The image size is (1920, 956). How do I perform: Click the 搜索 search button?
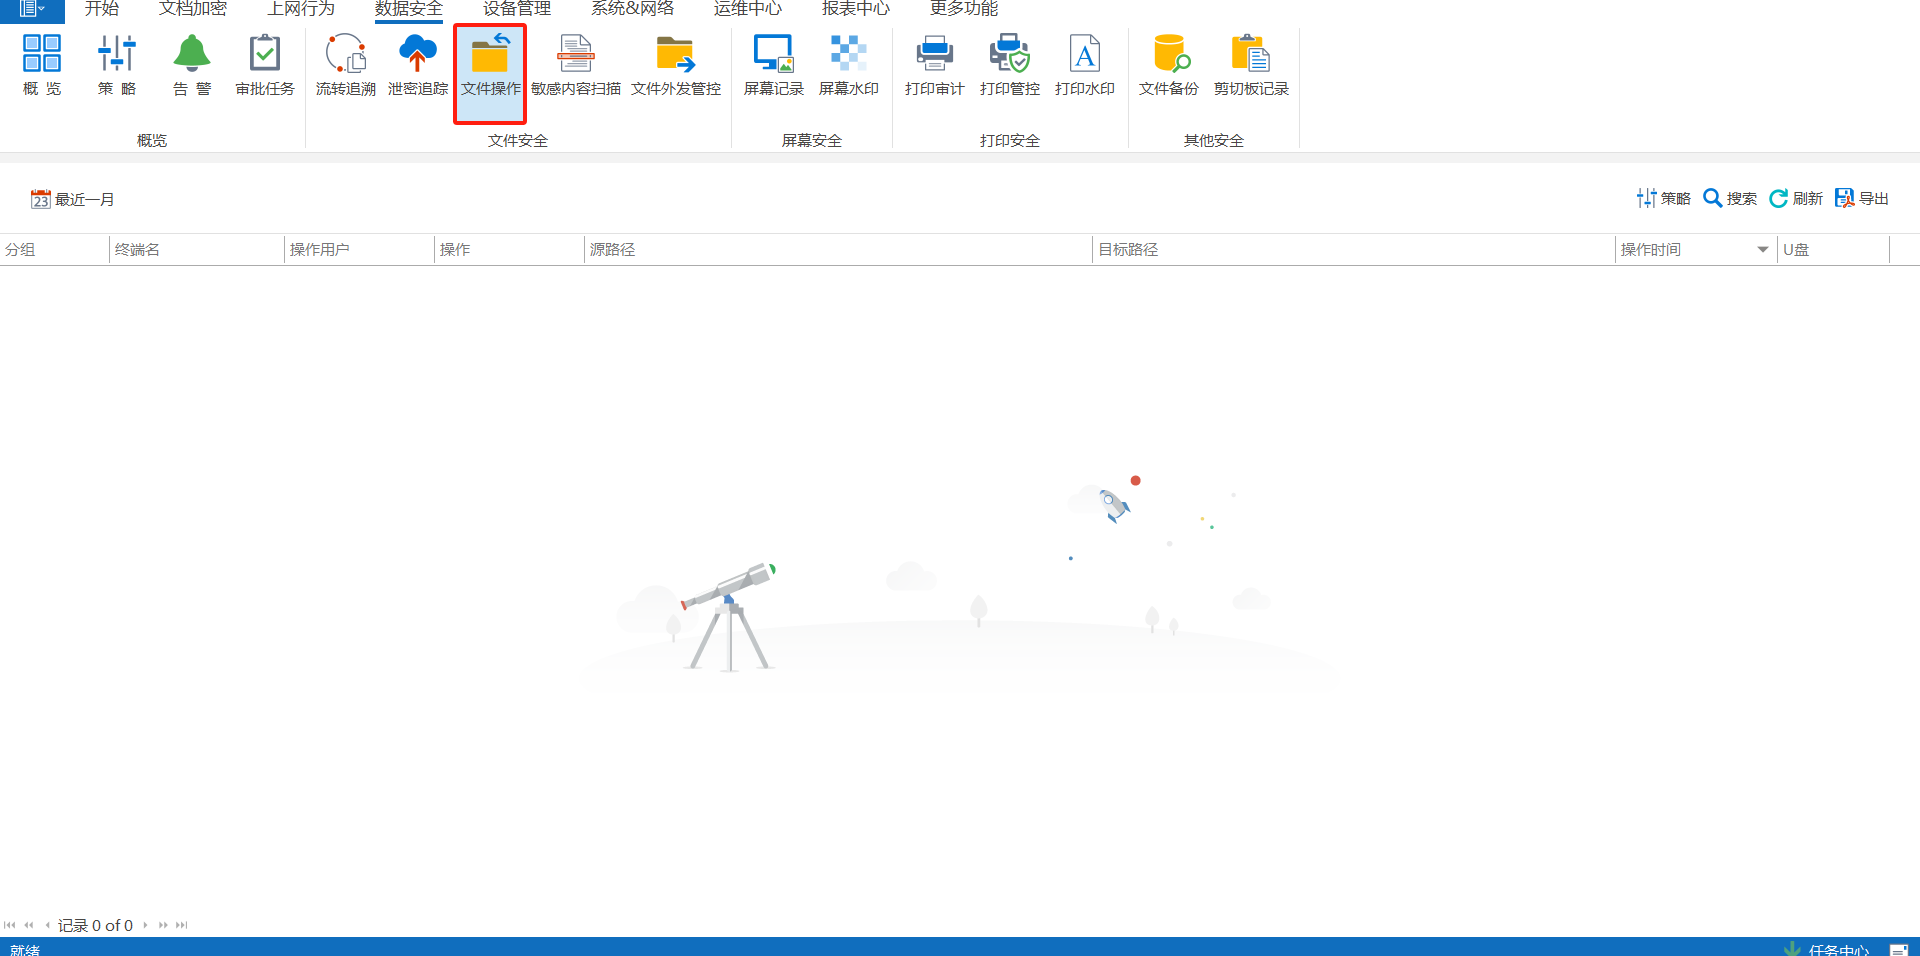1730,198
